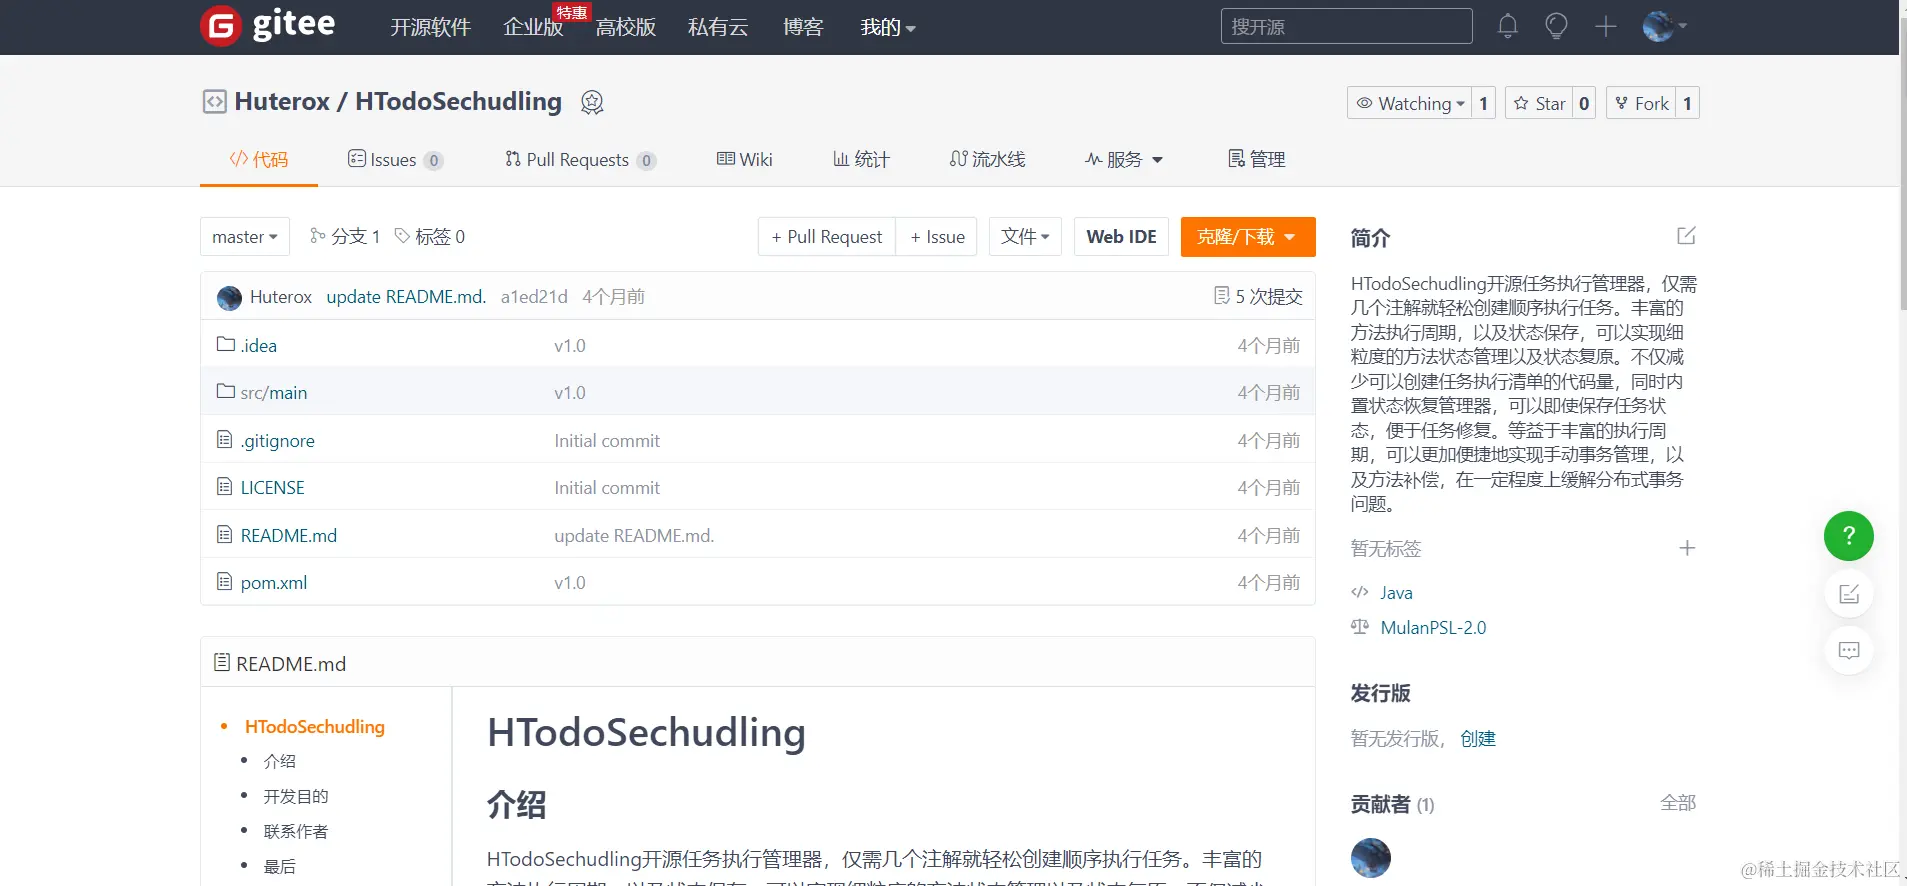Edit the 简介 description icon
This screenshot has height=886, width=1907.
tap(1686, 236)
